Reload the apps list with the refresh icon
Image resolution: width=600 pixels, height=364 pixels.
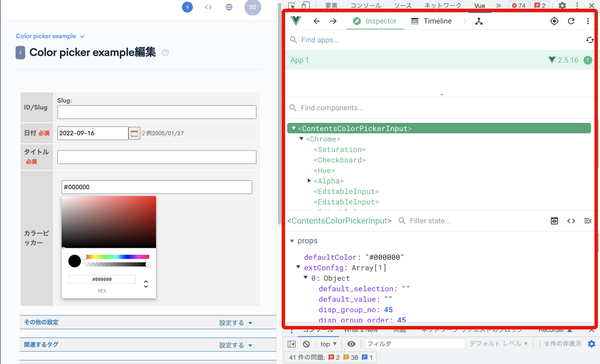click(x=589, y=40)
